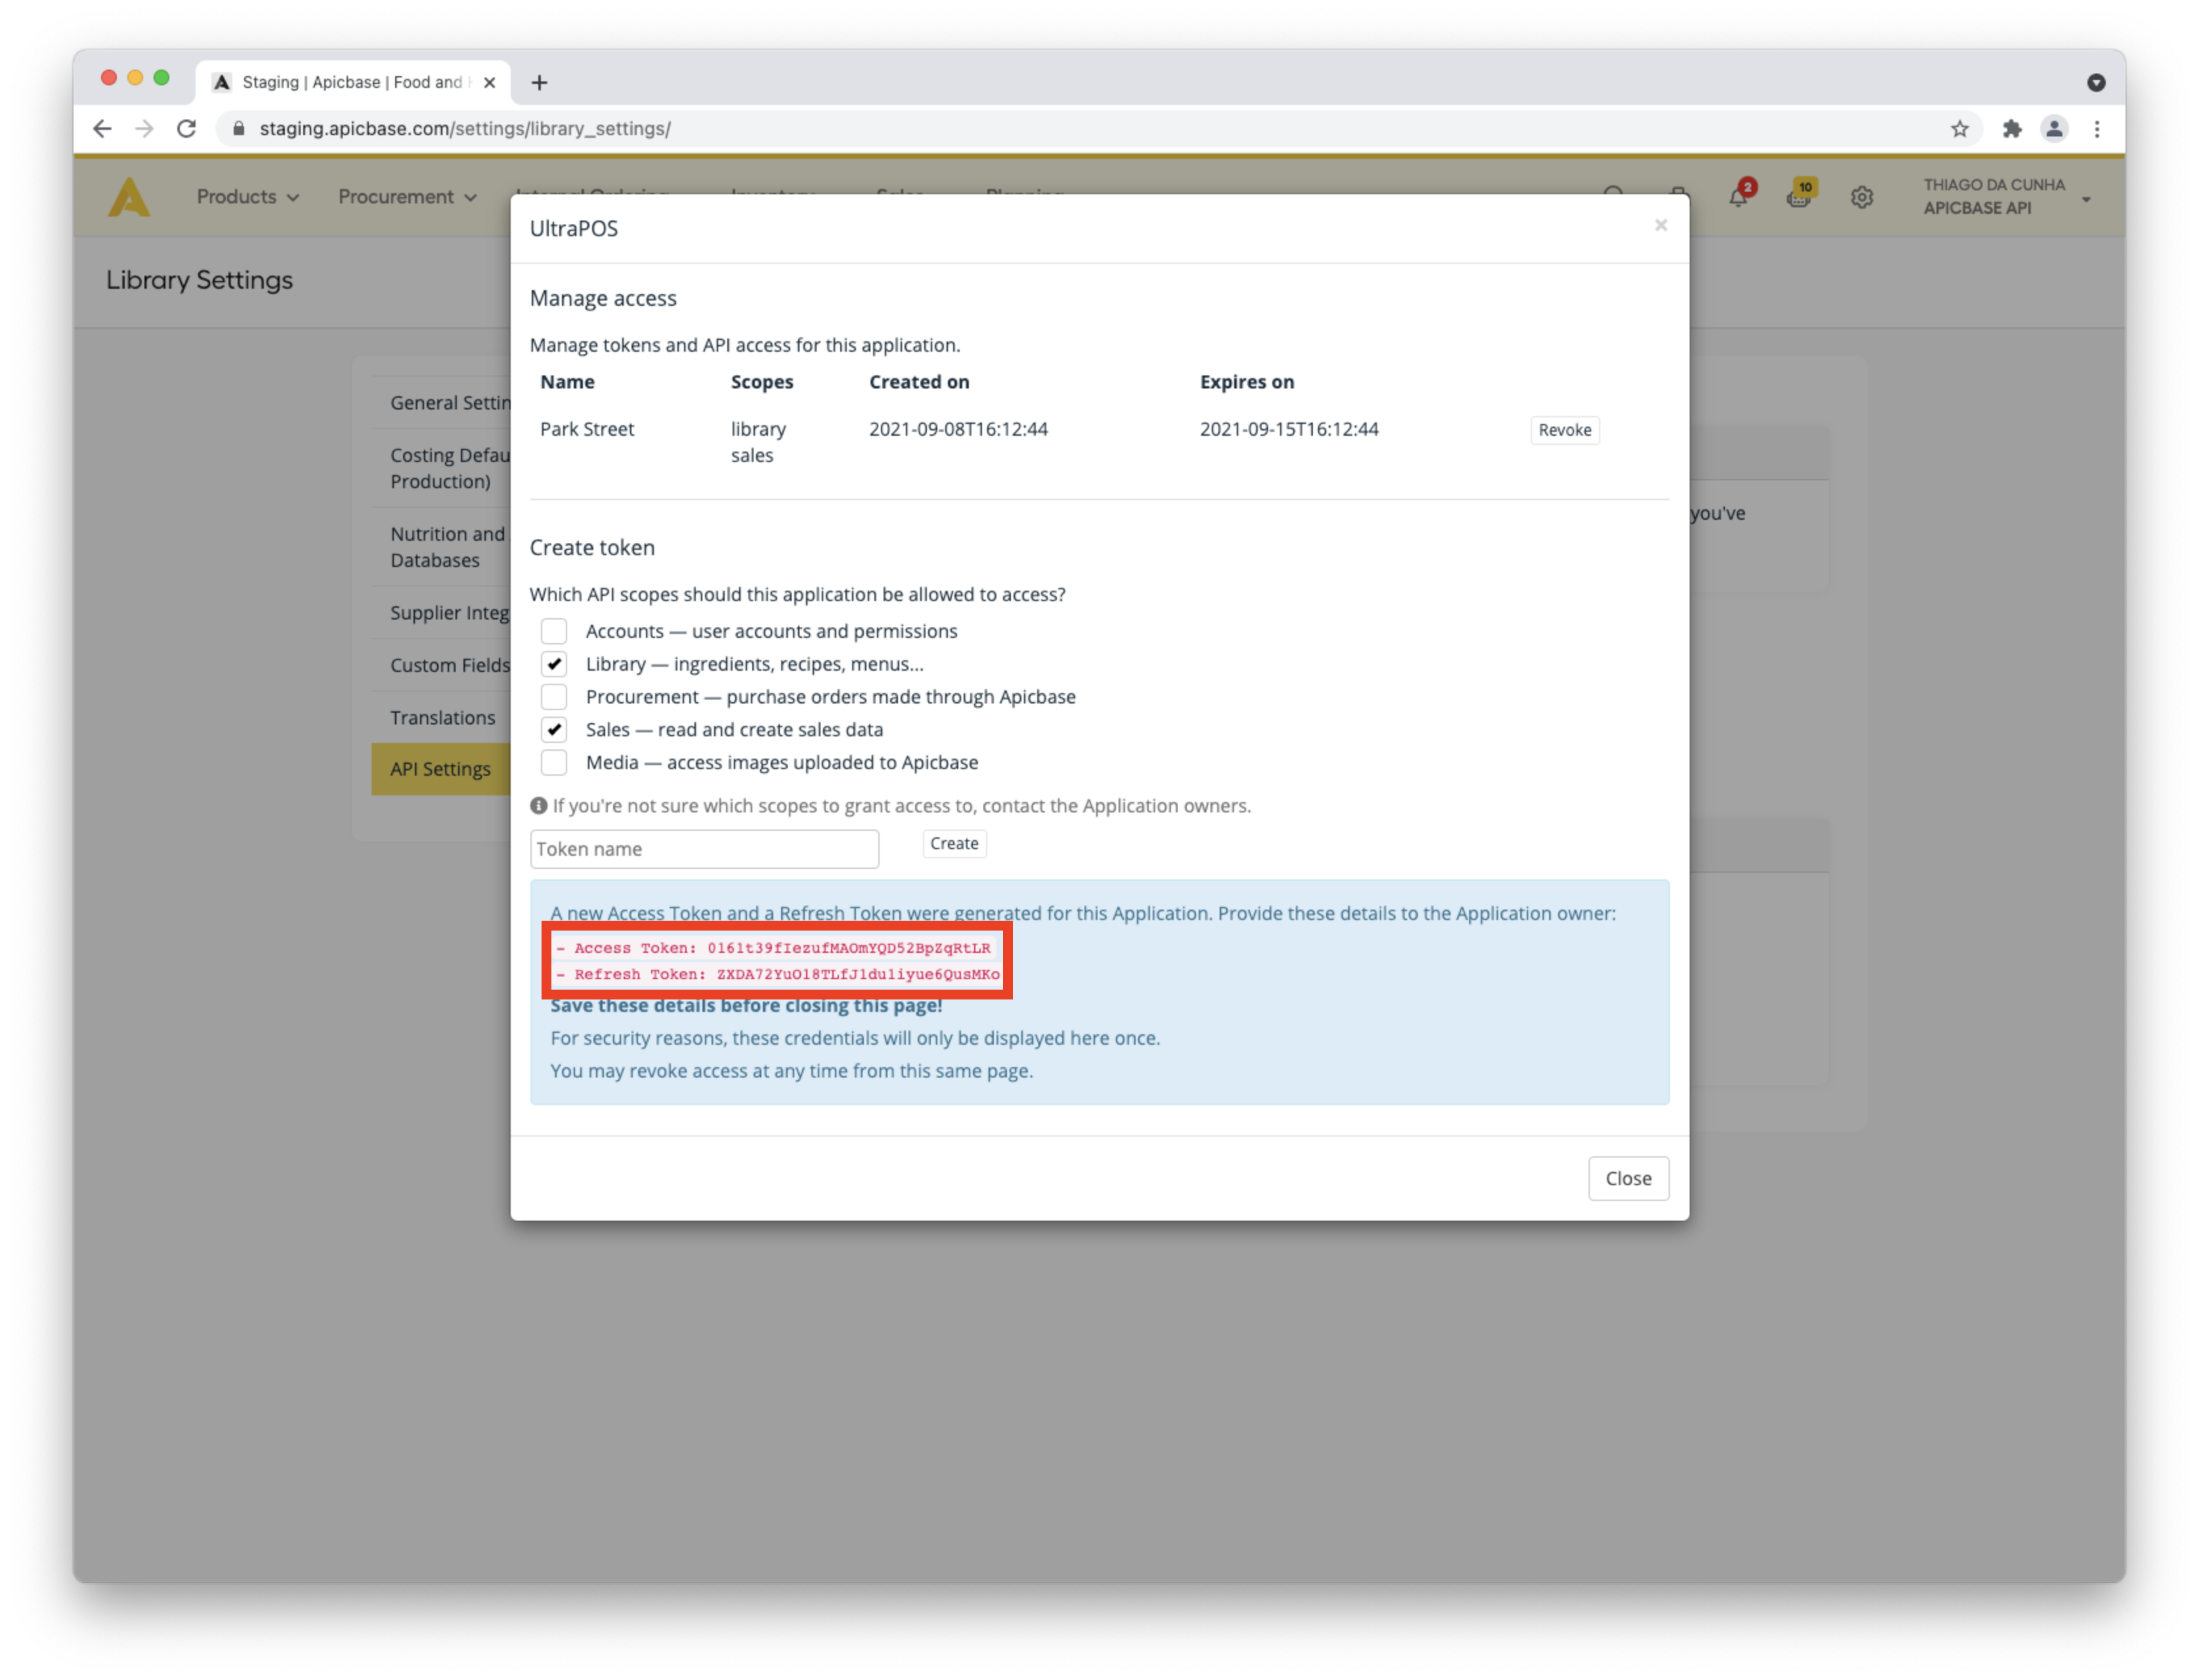
Task: Open the settings gear icon in header
Action: [1861, 197]
